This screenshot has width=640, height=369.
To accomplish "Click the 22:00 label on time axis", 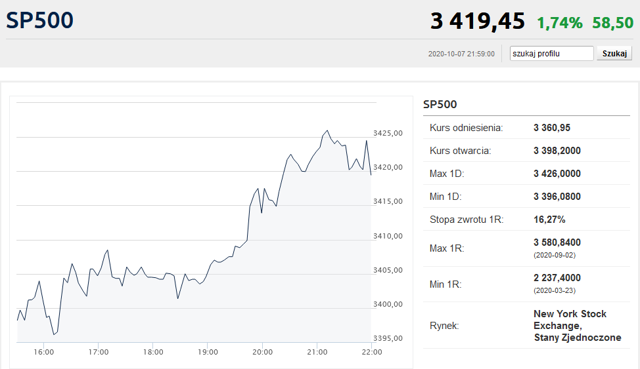I will [372, 352].
